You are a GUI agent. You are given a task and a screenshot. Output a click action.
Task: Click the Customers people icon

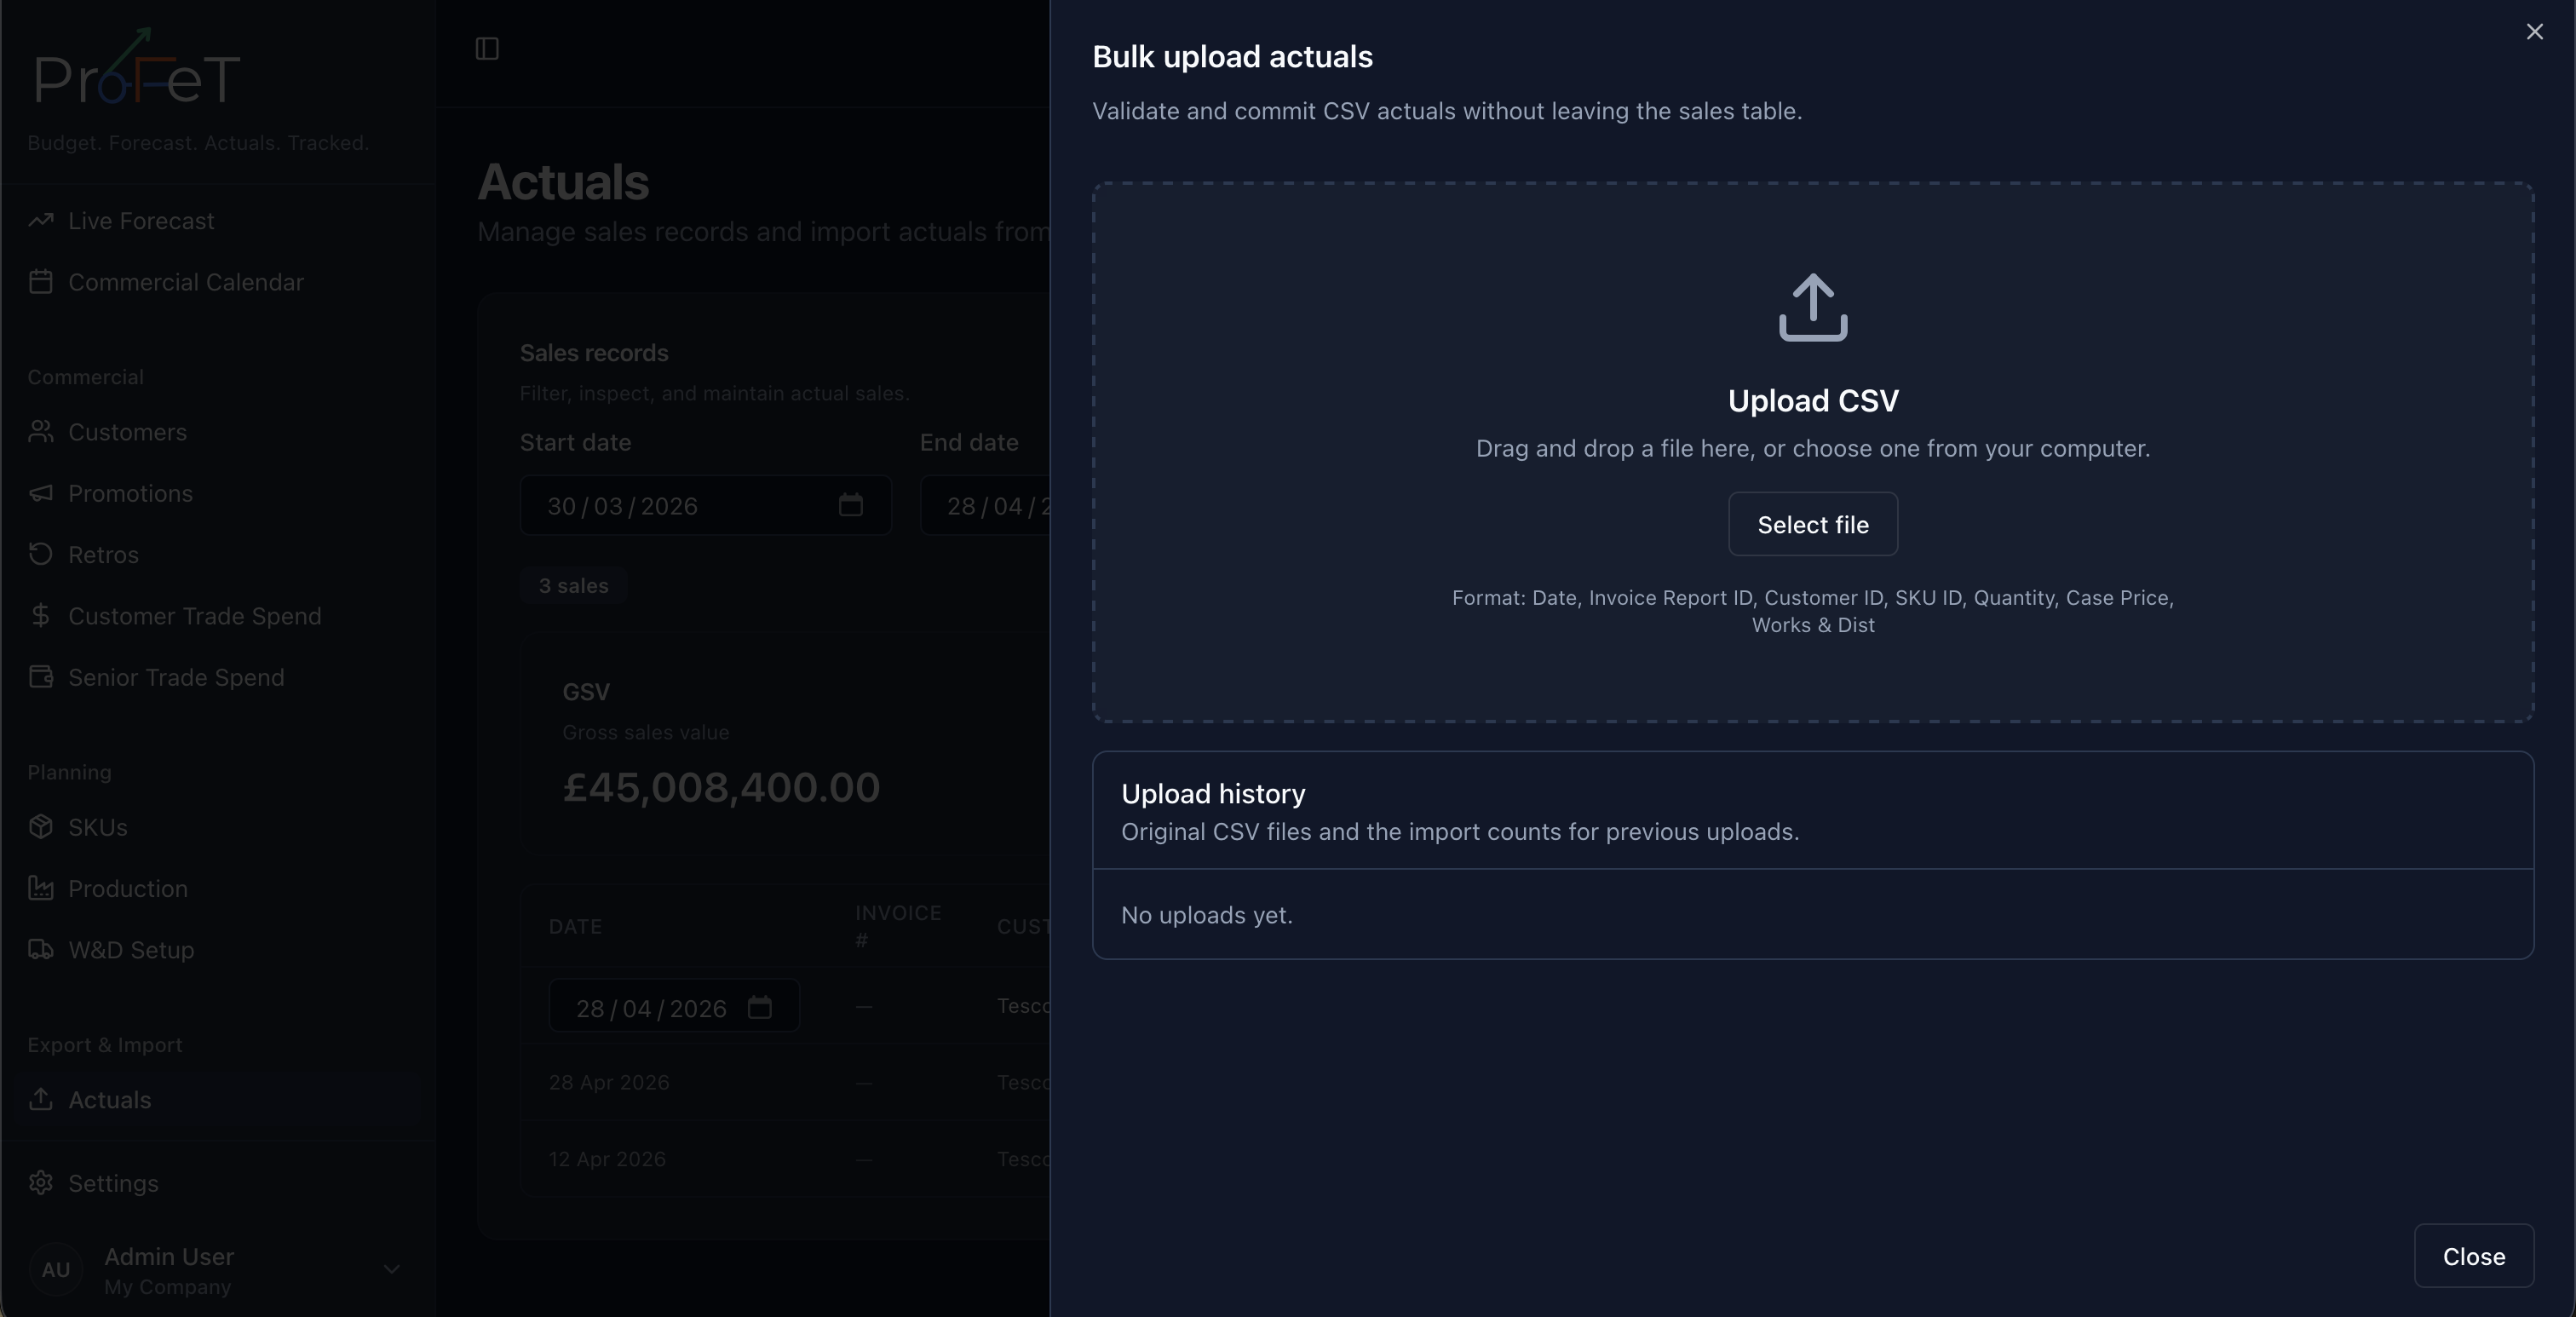pos(41,432)
